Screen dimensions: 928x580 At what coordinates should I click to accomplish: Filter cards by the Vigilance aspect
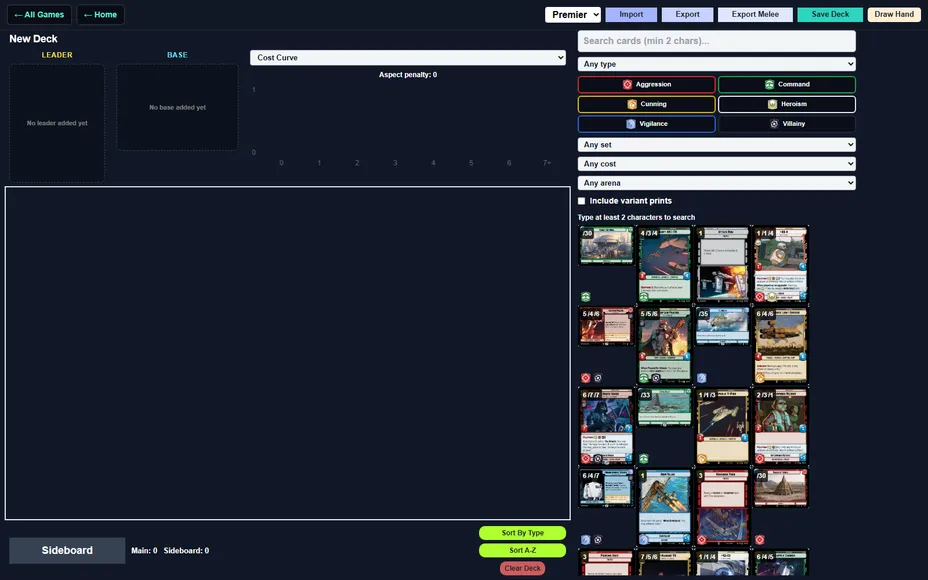[x=646, y=124]
